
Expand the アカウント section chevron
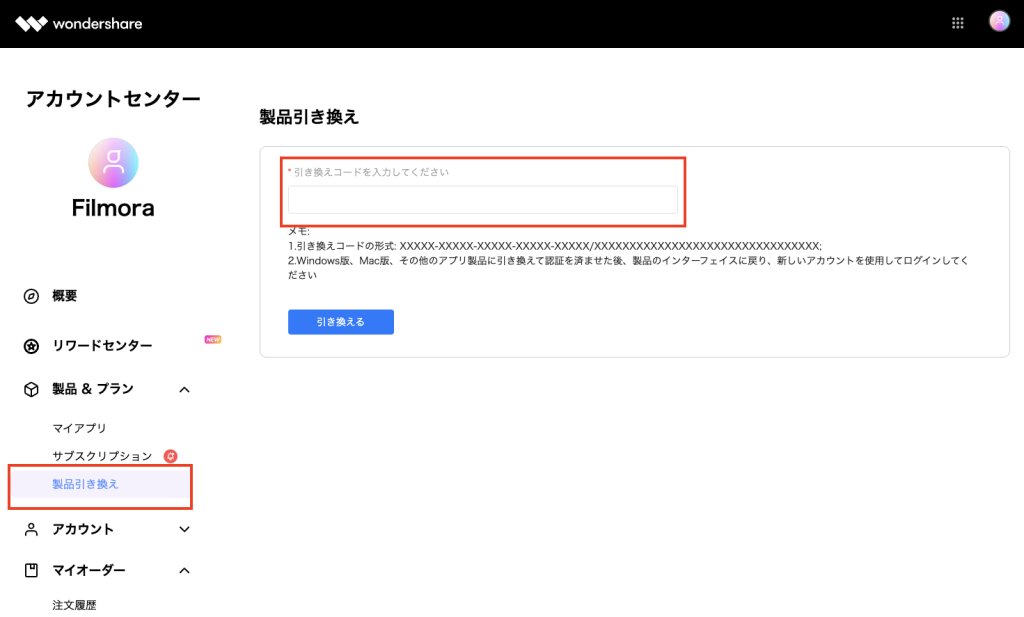(184, 529)
